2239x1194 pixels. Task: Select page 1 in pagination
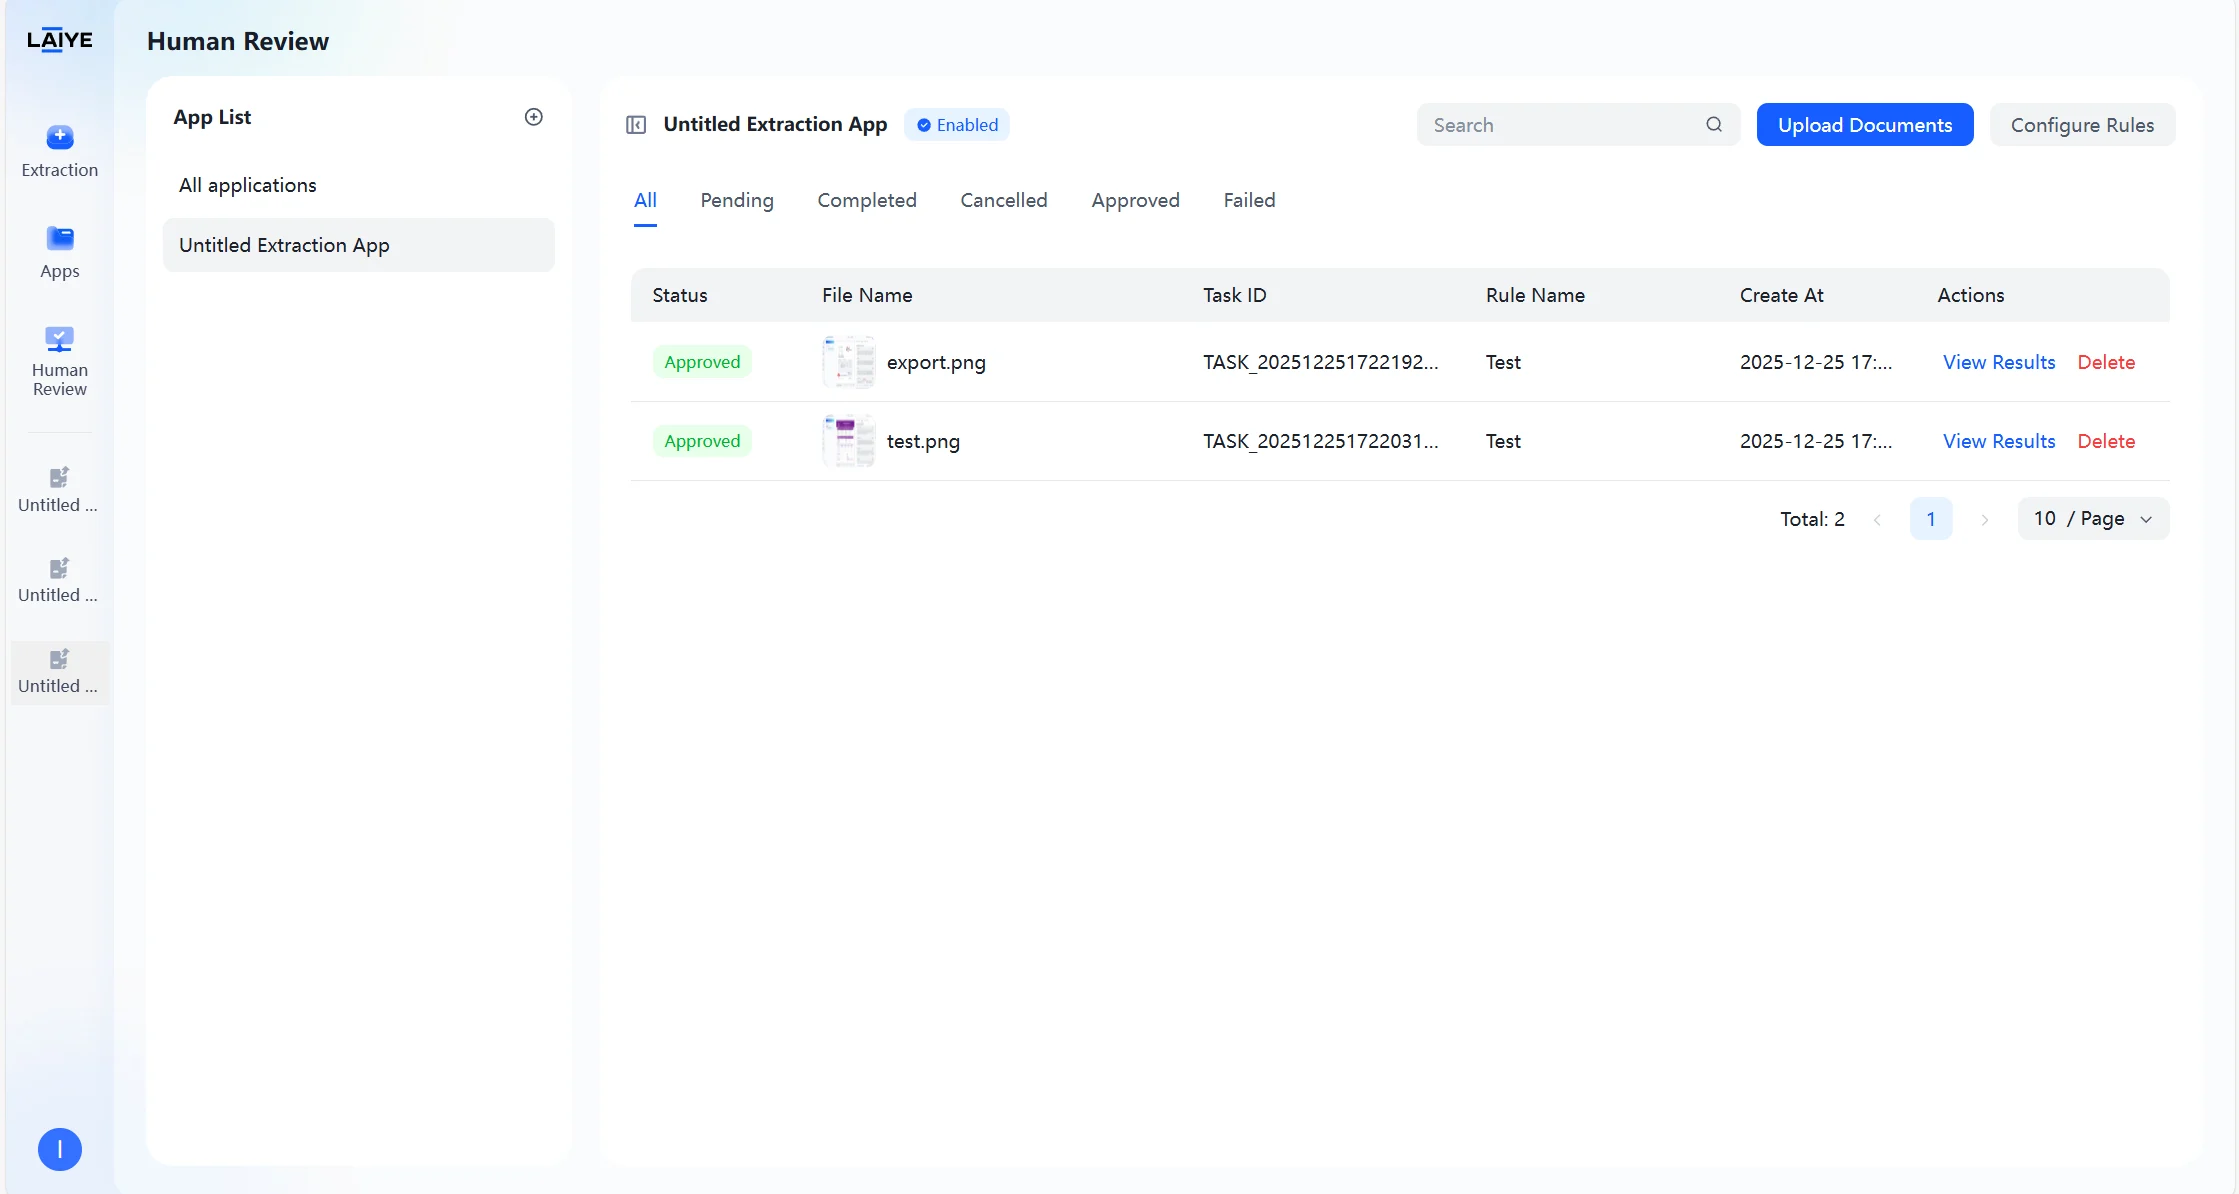tap(1931, 519)
